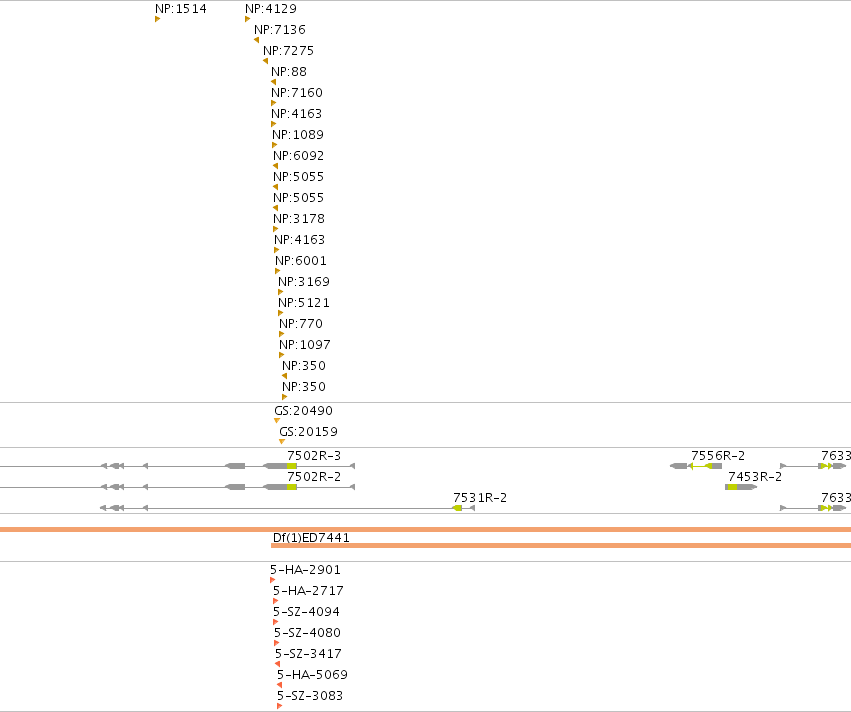
Task: Select the red marker beneath 5-HA-2717
Action: [276, 601]
